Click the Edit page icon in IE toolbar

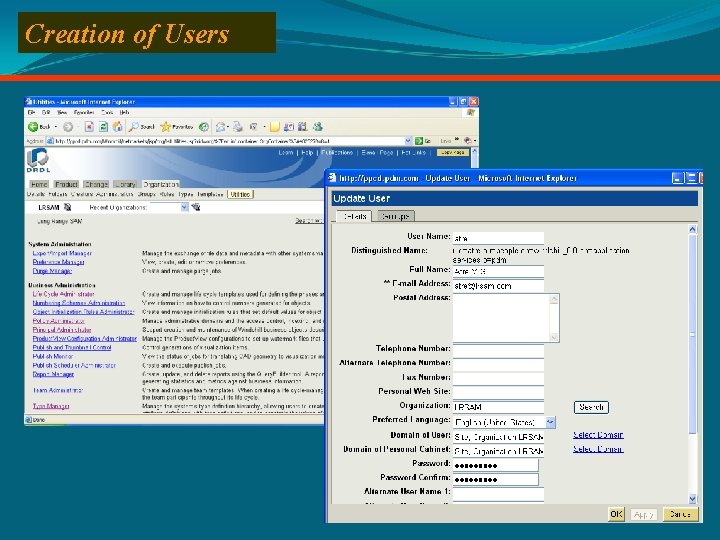click(253, 127)
